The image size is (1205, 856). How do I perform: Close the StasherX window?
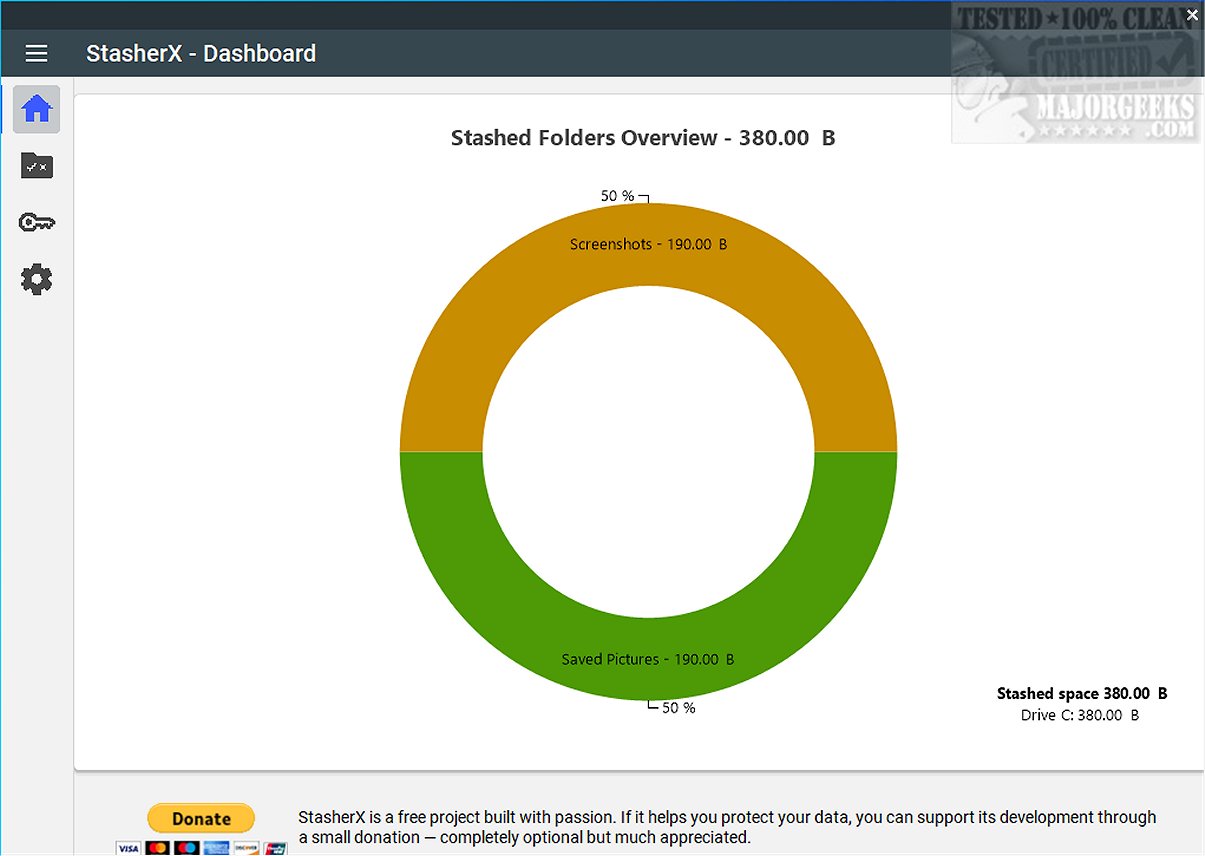[1192, 14]
